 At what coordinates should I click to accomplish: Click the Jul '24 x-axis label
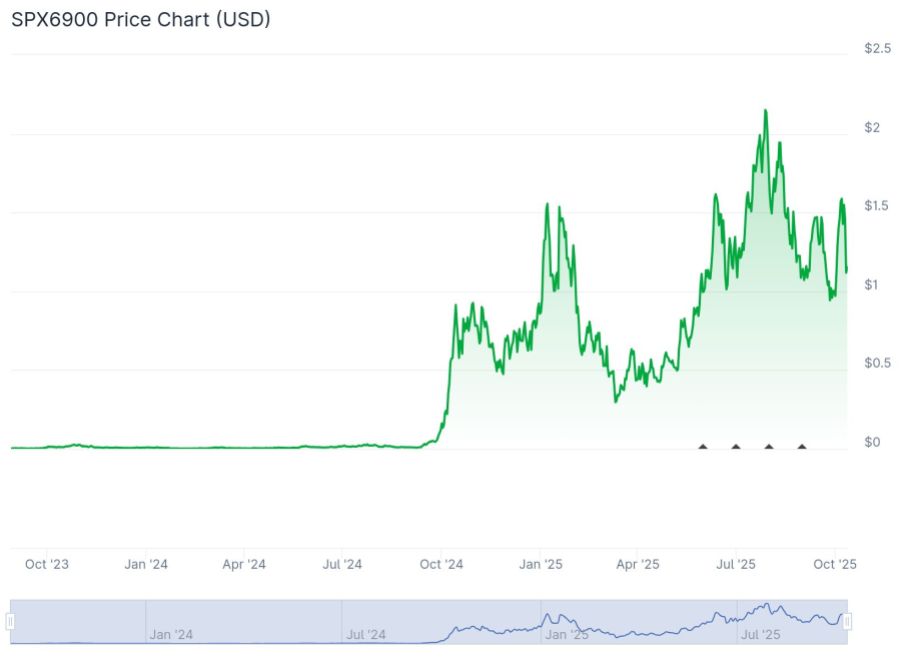(342, 565)
